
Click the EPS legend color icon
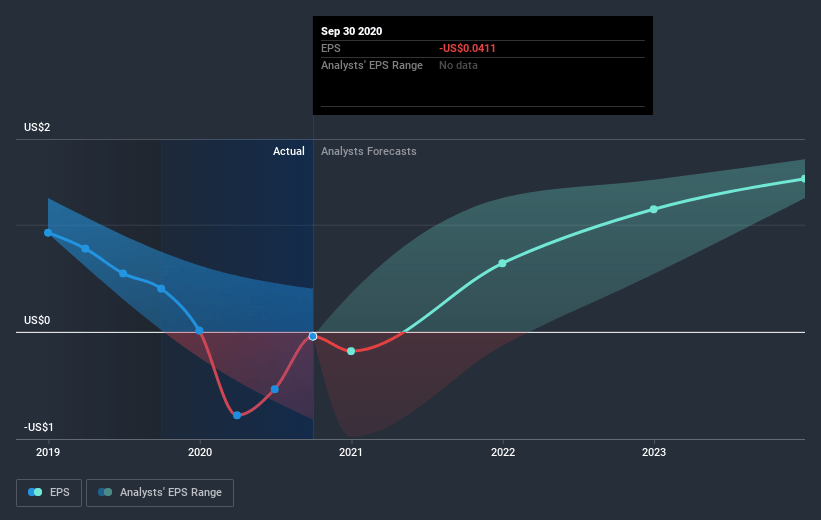pyautogui.click(x=35, y=492)
